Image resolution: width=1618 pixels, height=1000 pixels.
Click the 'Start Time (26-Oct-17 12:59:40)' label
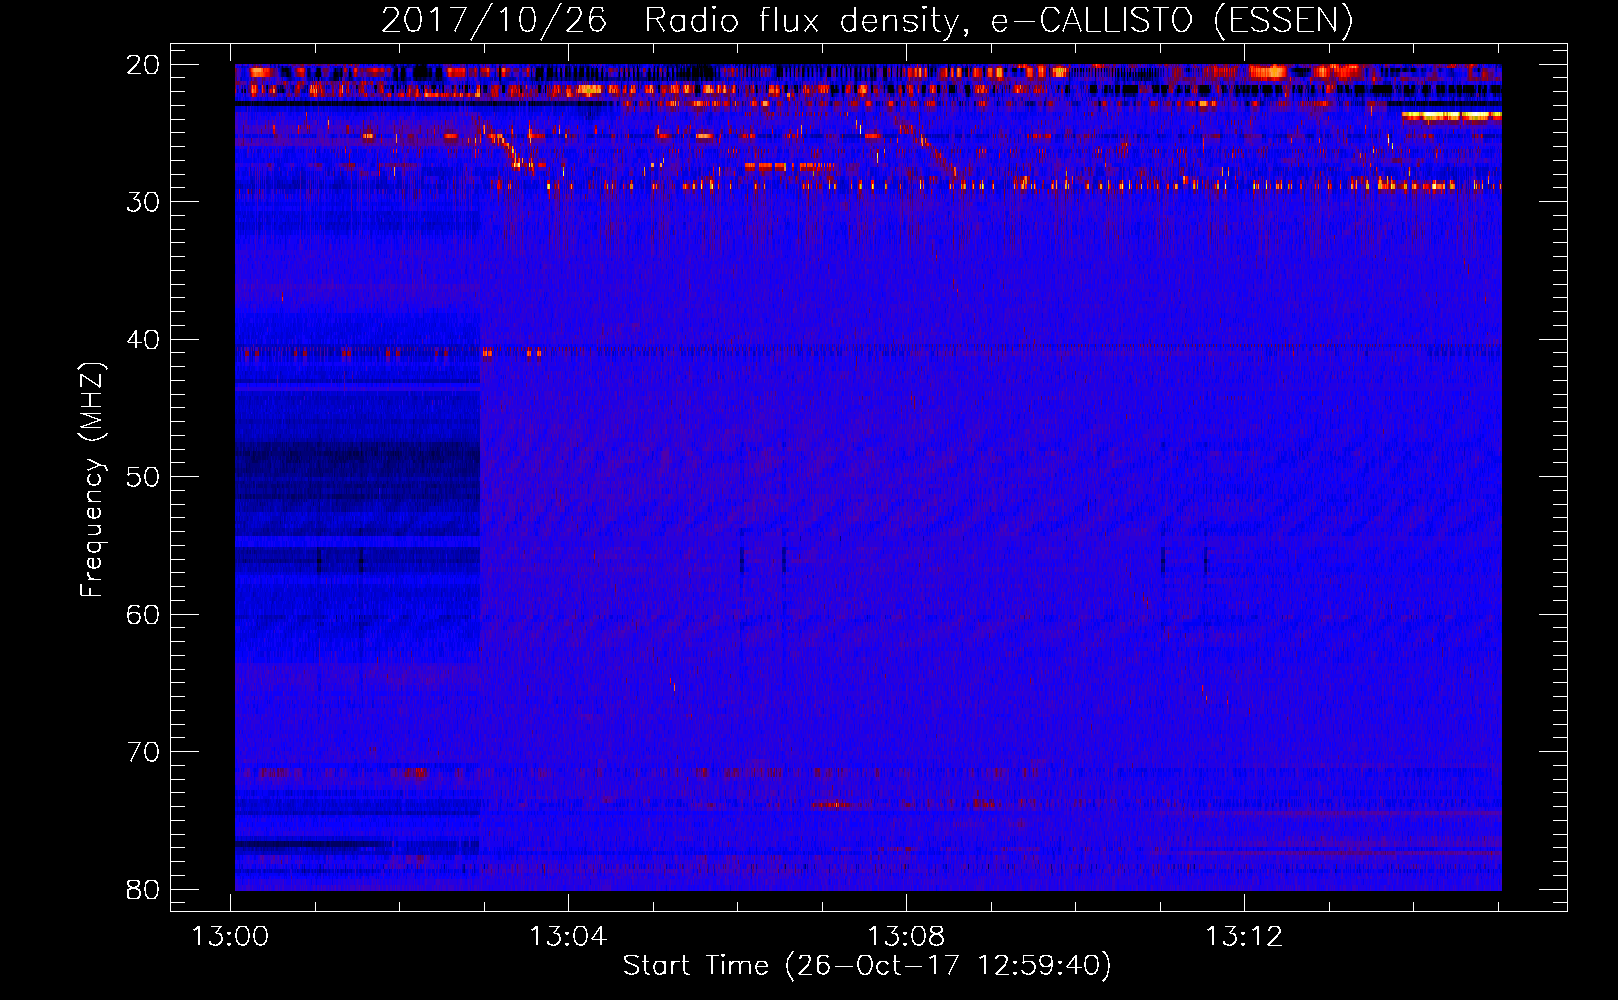click(x=867, y=966)
